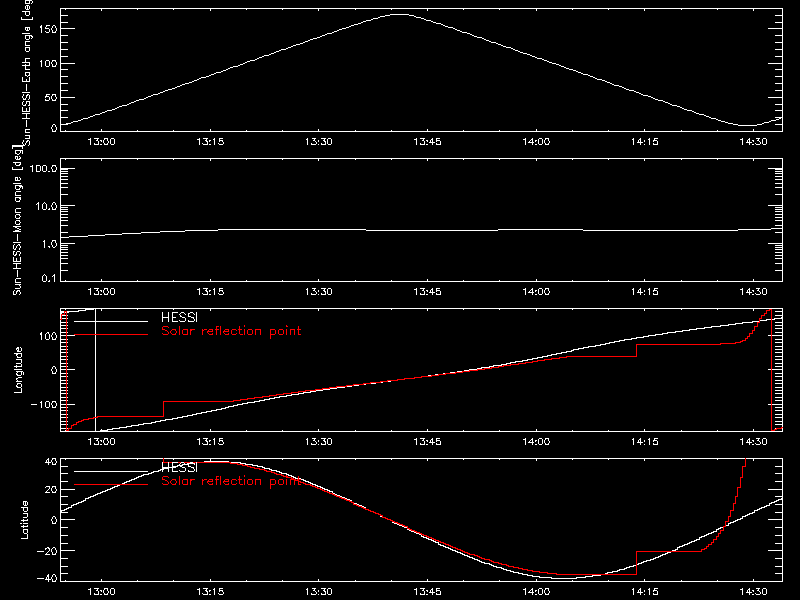Screen dimensions: 800x600
Task: Click 14:00 tick under Latitude plot
Action: [536, 592]
